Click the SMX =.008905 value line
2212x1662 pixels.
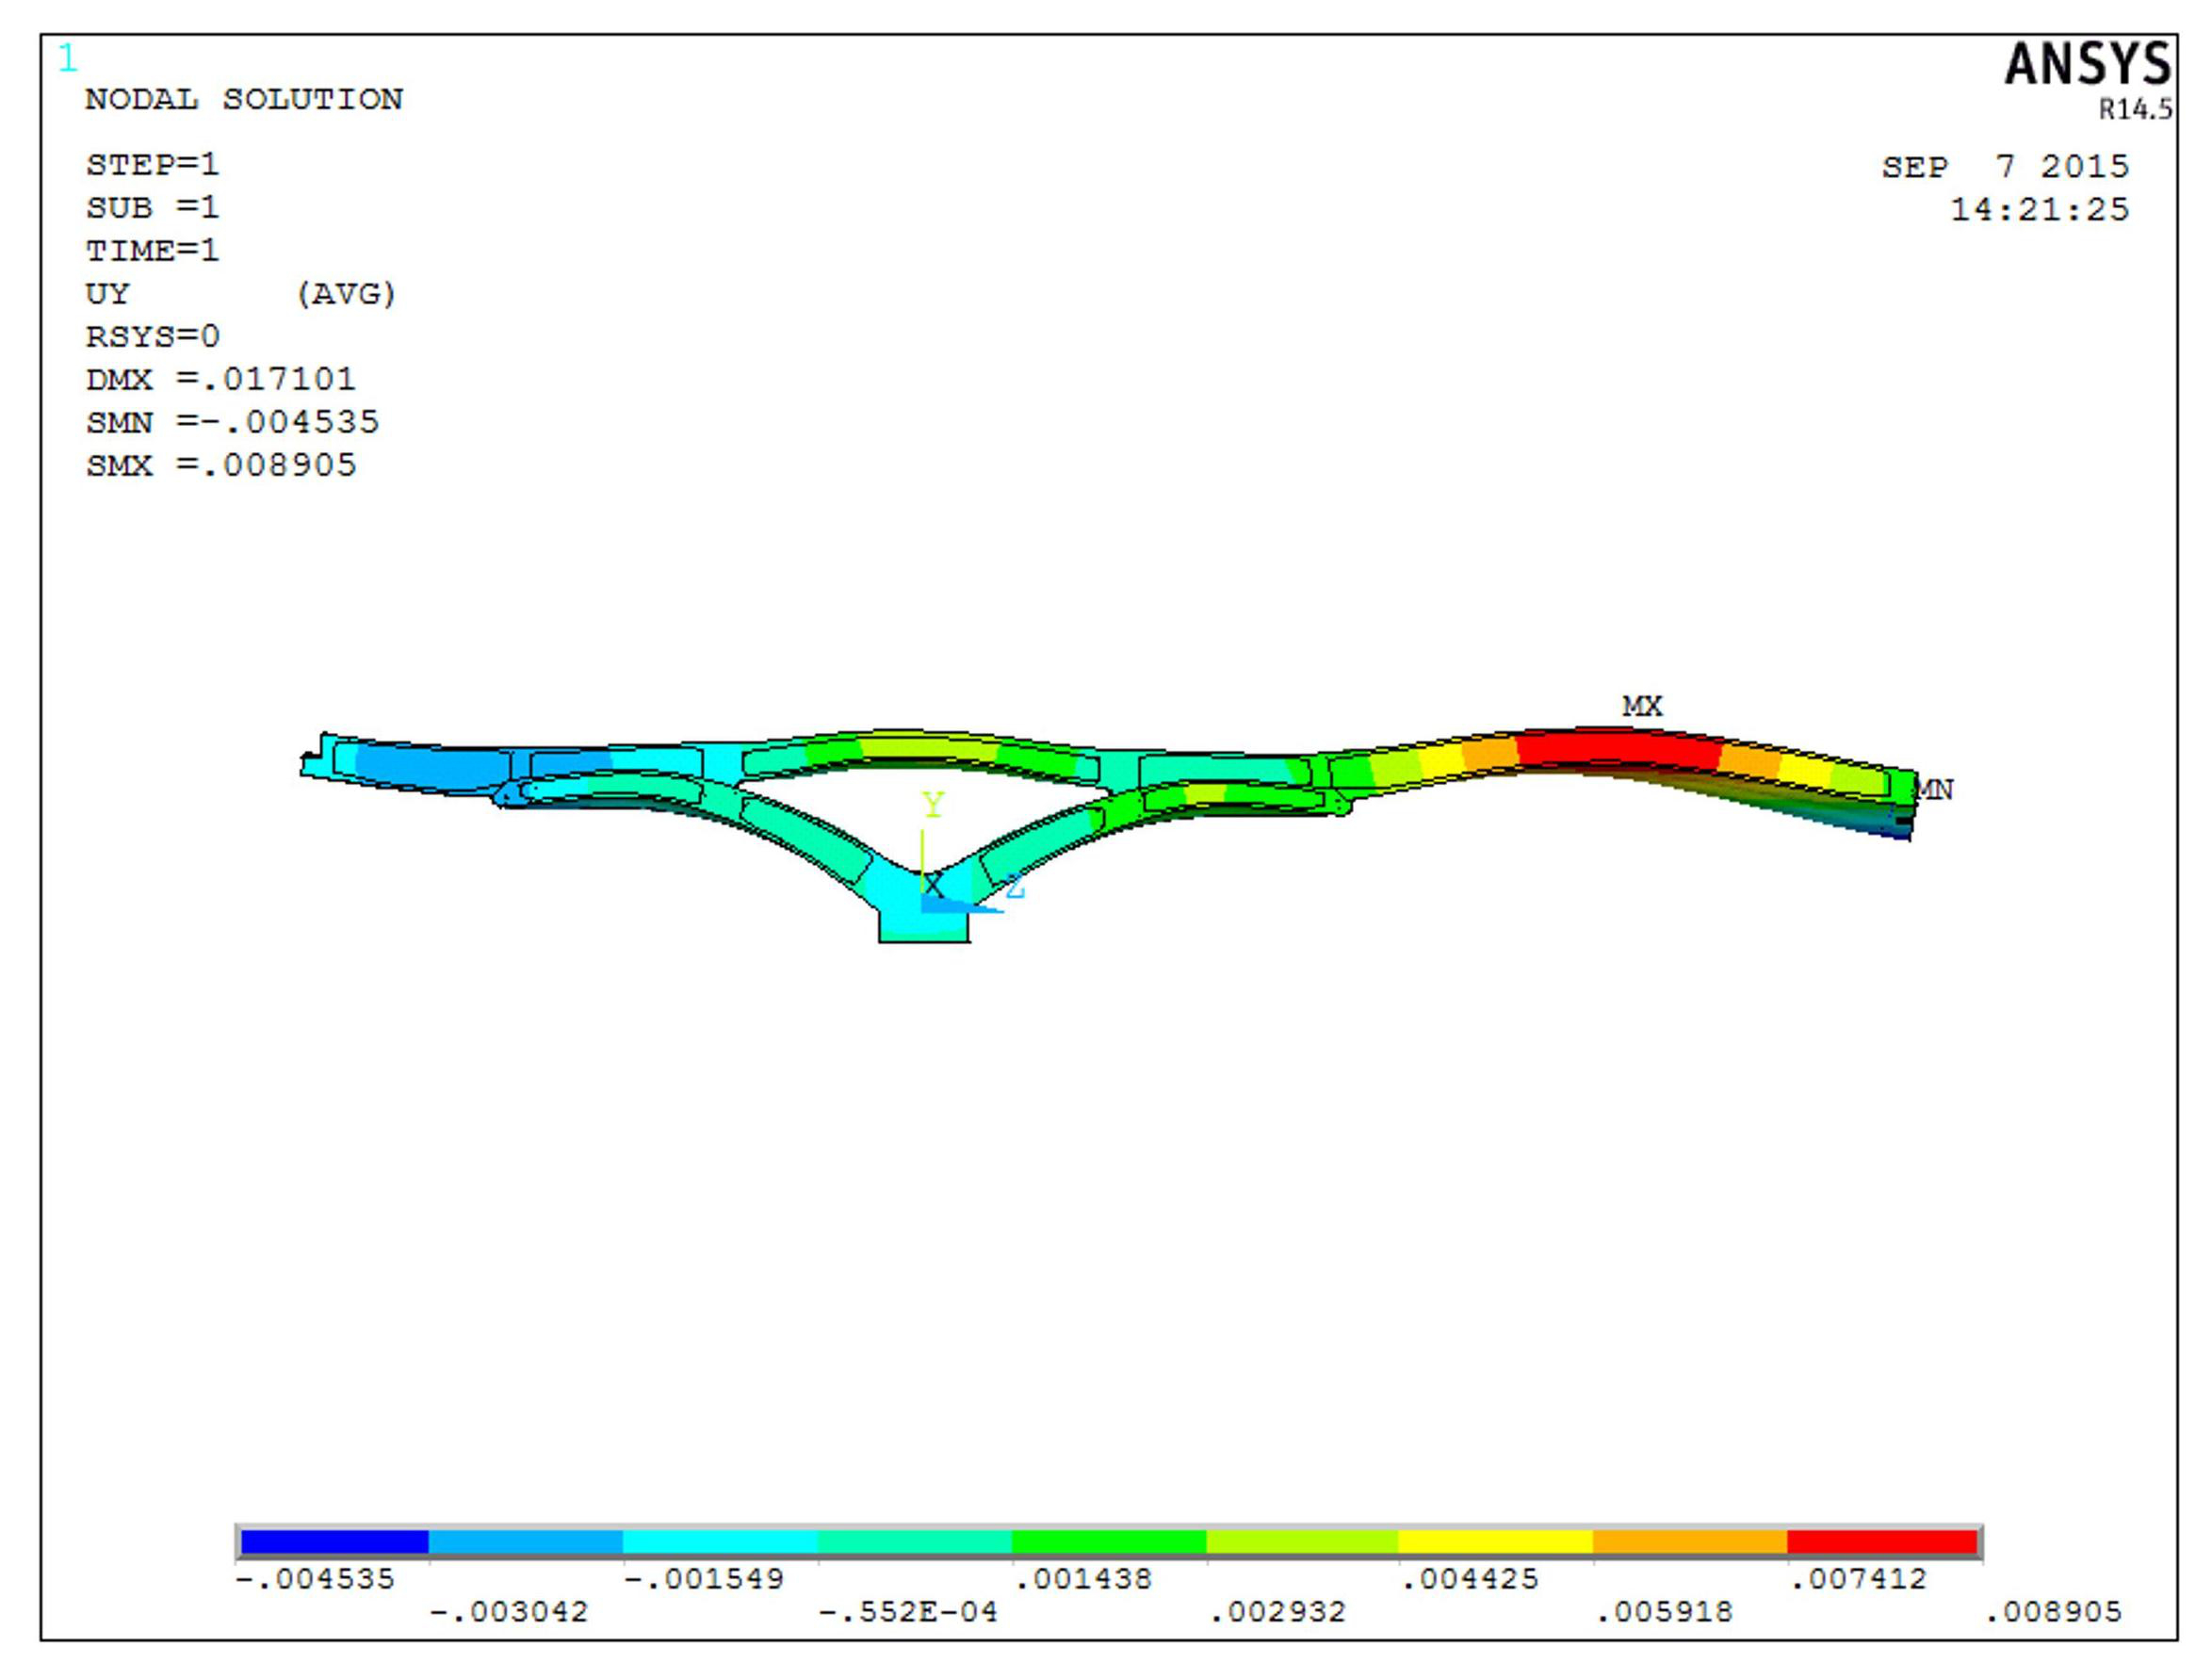tap(220, 465)
